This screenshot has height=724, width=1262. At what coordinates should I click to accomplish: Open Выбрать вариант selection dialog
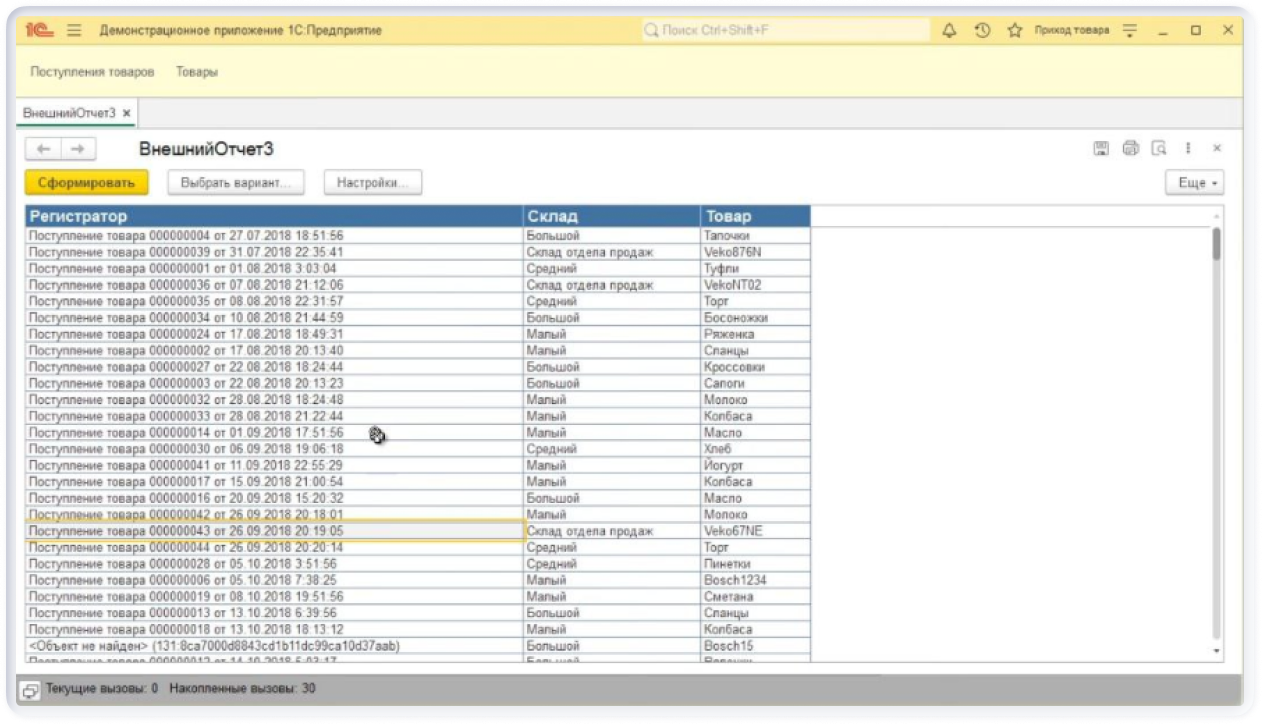coord(235,183)
